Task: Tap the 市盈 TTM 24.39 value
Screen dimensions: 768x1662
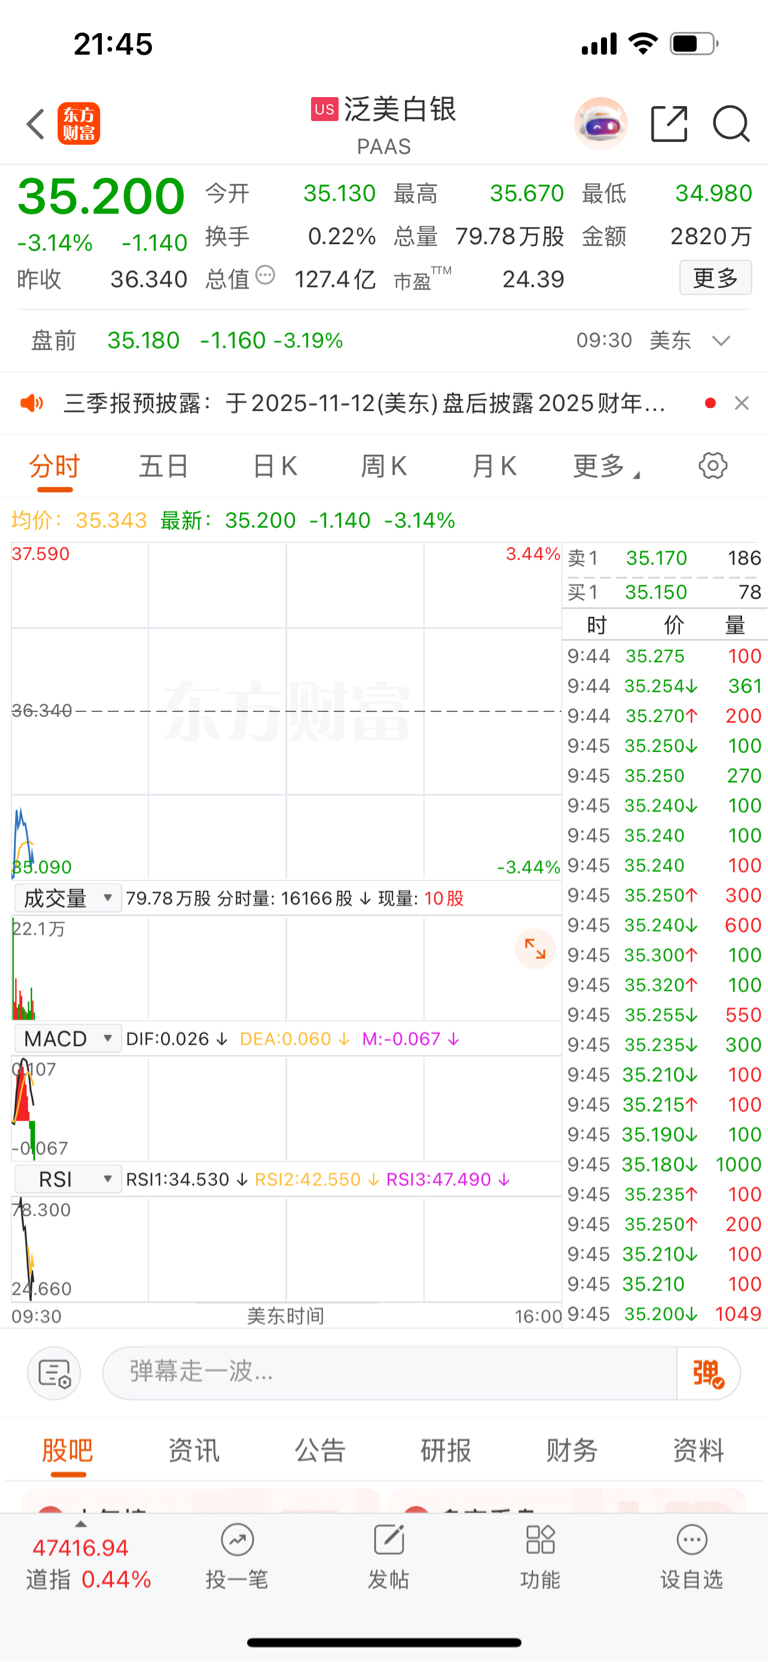Action: pos(533,279)
